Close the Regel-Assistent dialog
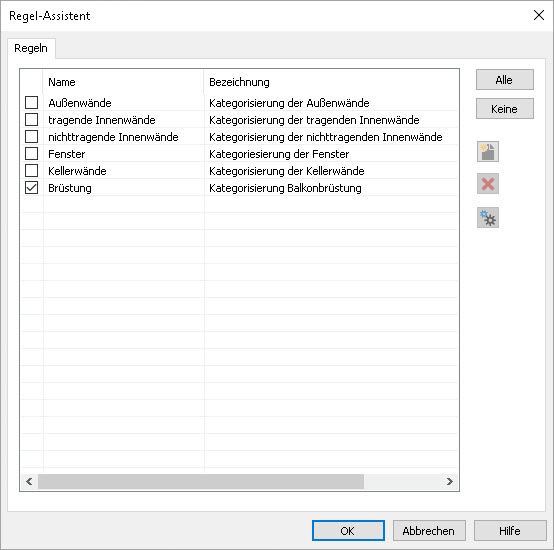Screen dimensions: 554x550 click(538, 15)
